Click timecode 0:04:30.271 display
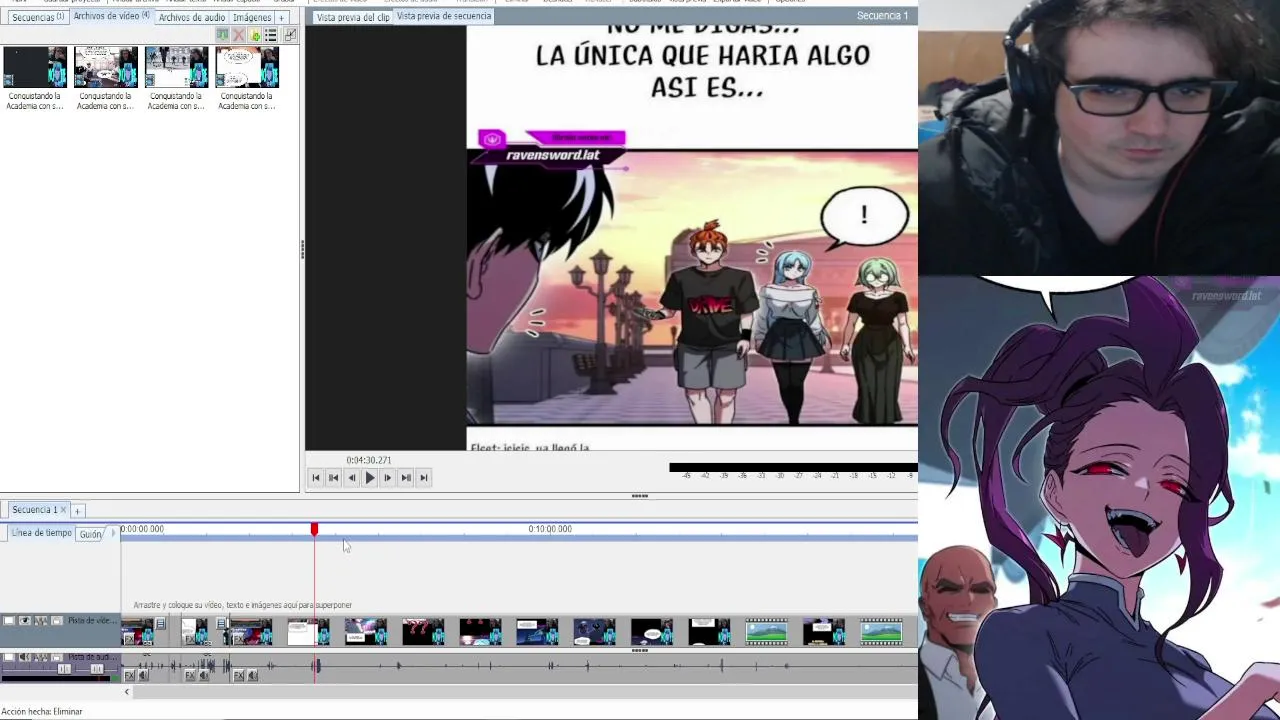The image size is (1280, 720). click(x=369, y=460)
